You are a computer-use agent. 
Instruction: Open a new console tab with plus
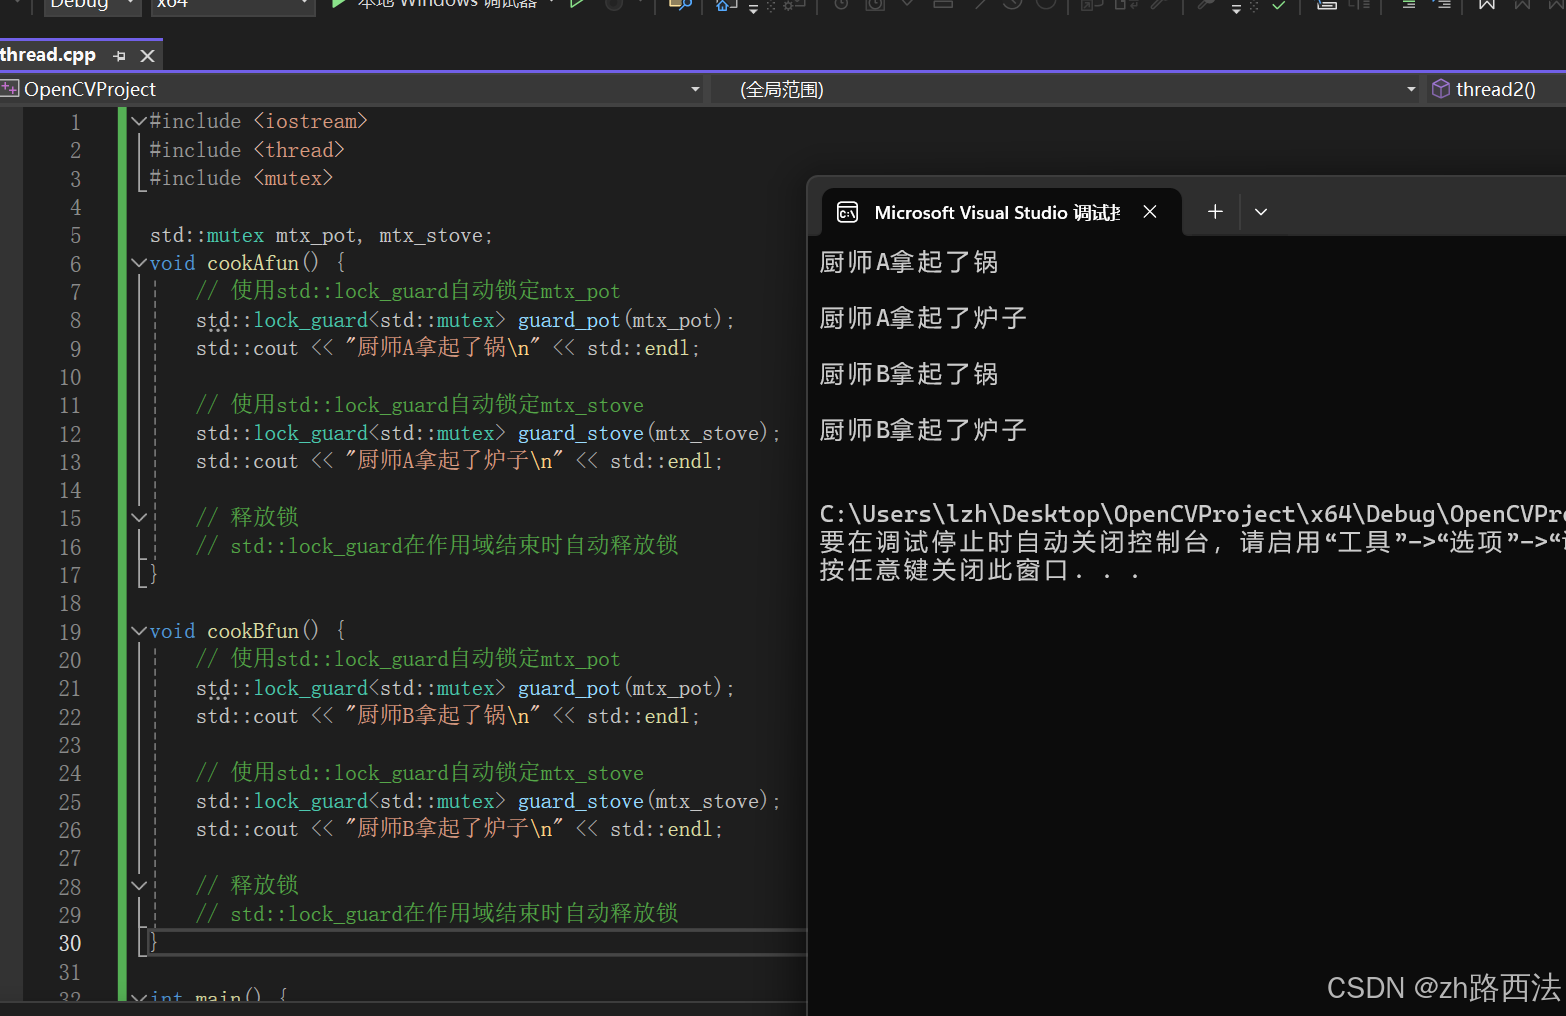(1215, 212)
